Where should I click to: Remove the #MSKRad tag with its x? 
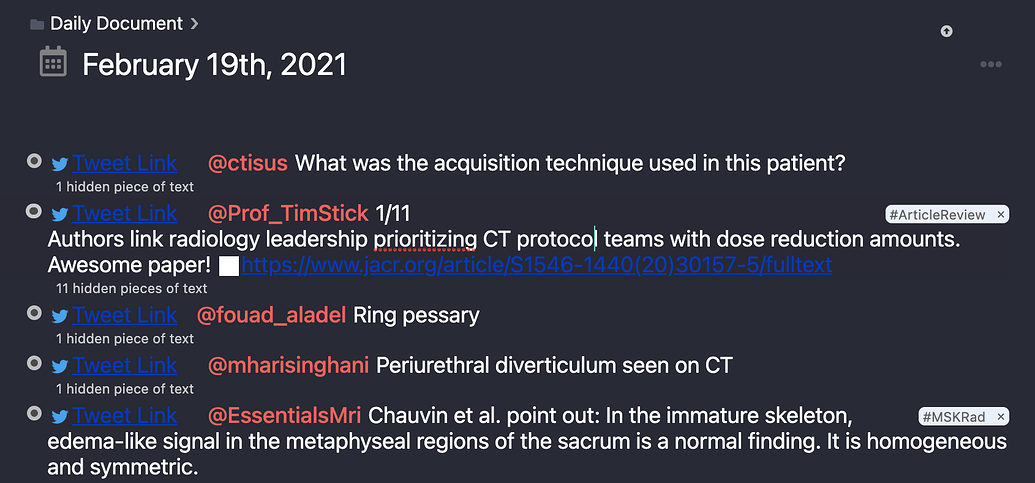tap(1001, 416)
